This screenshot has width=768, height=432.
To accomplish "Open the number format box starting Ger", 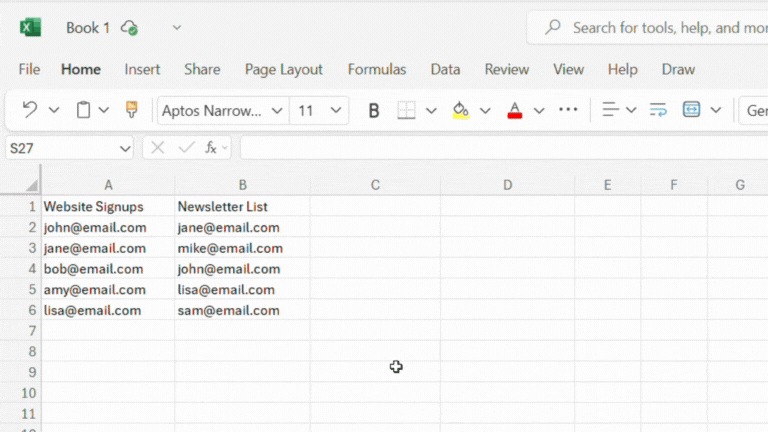I will [754, 111].
